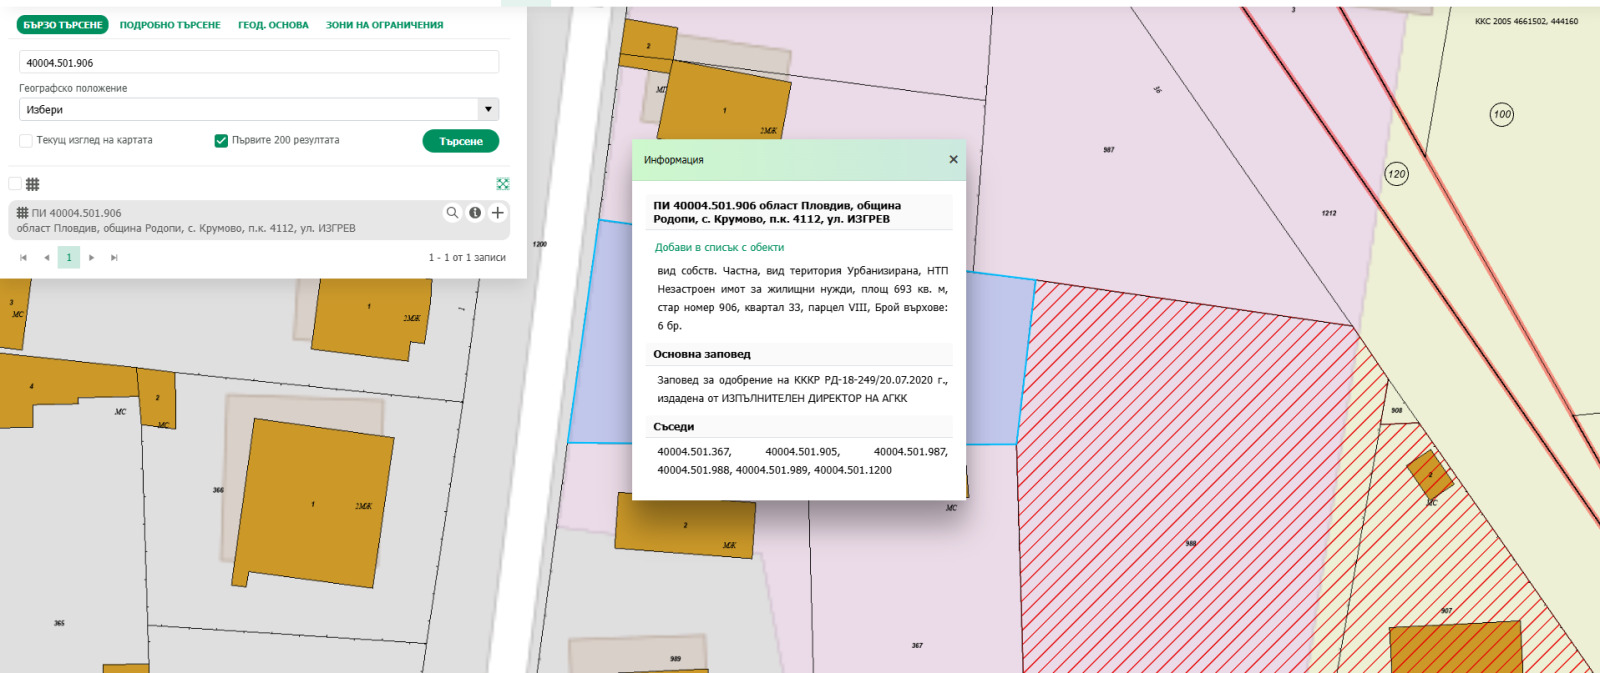1600x673 pixels.
Task: Click 'Добави в списък с обекти' link
Action: pos(719,247)
